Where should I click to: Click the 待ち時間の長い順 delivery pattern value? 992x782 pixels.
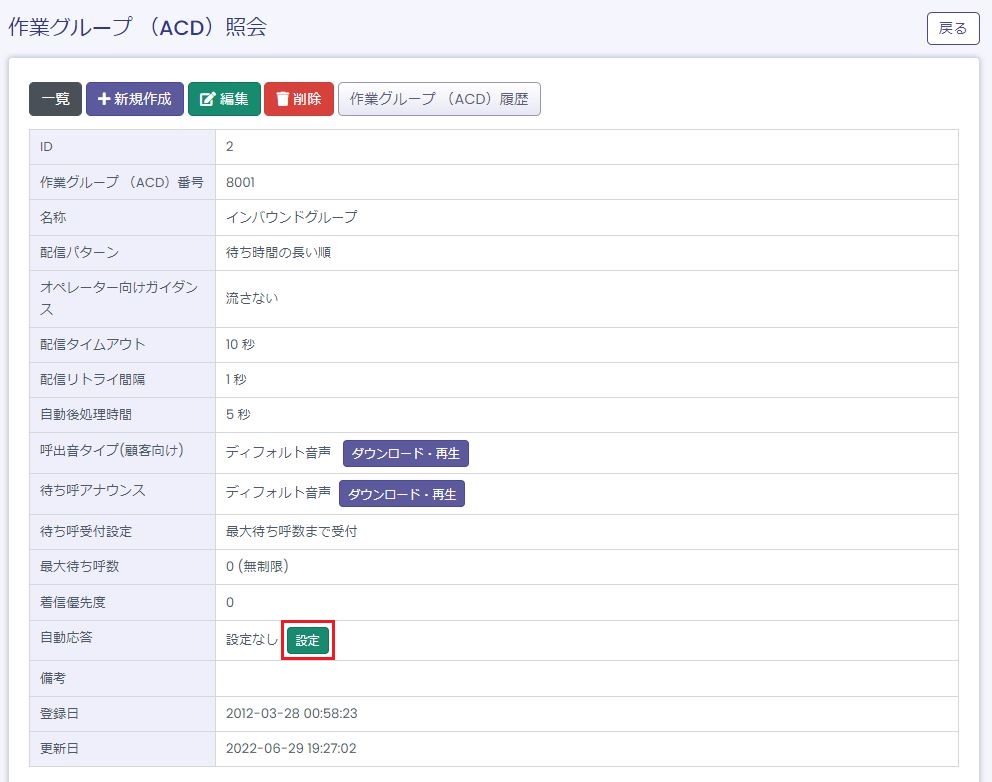(x=278, y=253)
